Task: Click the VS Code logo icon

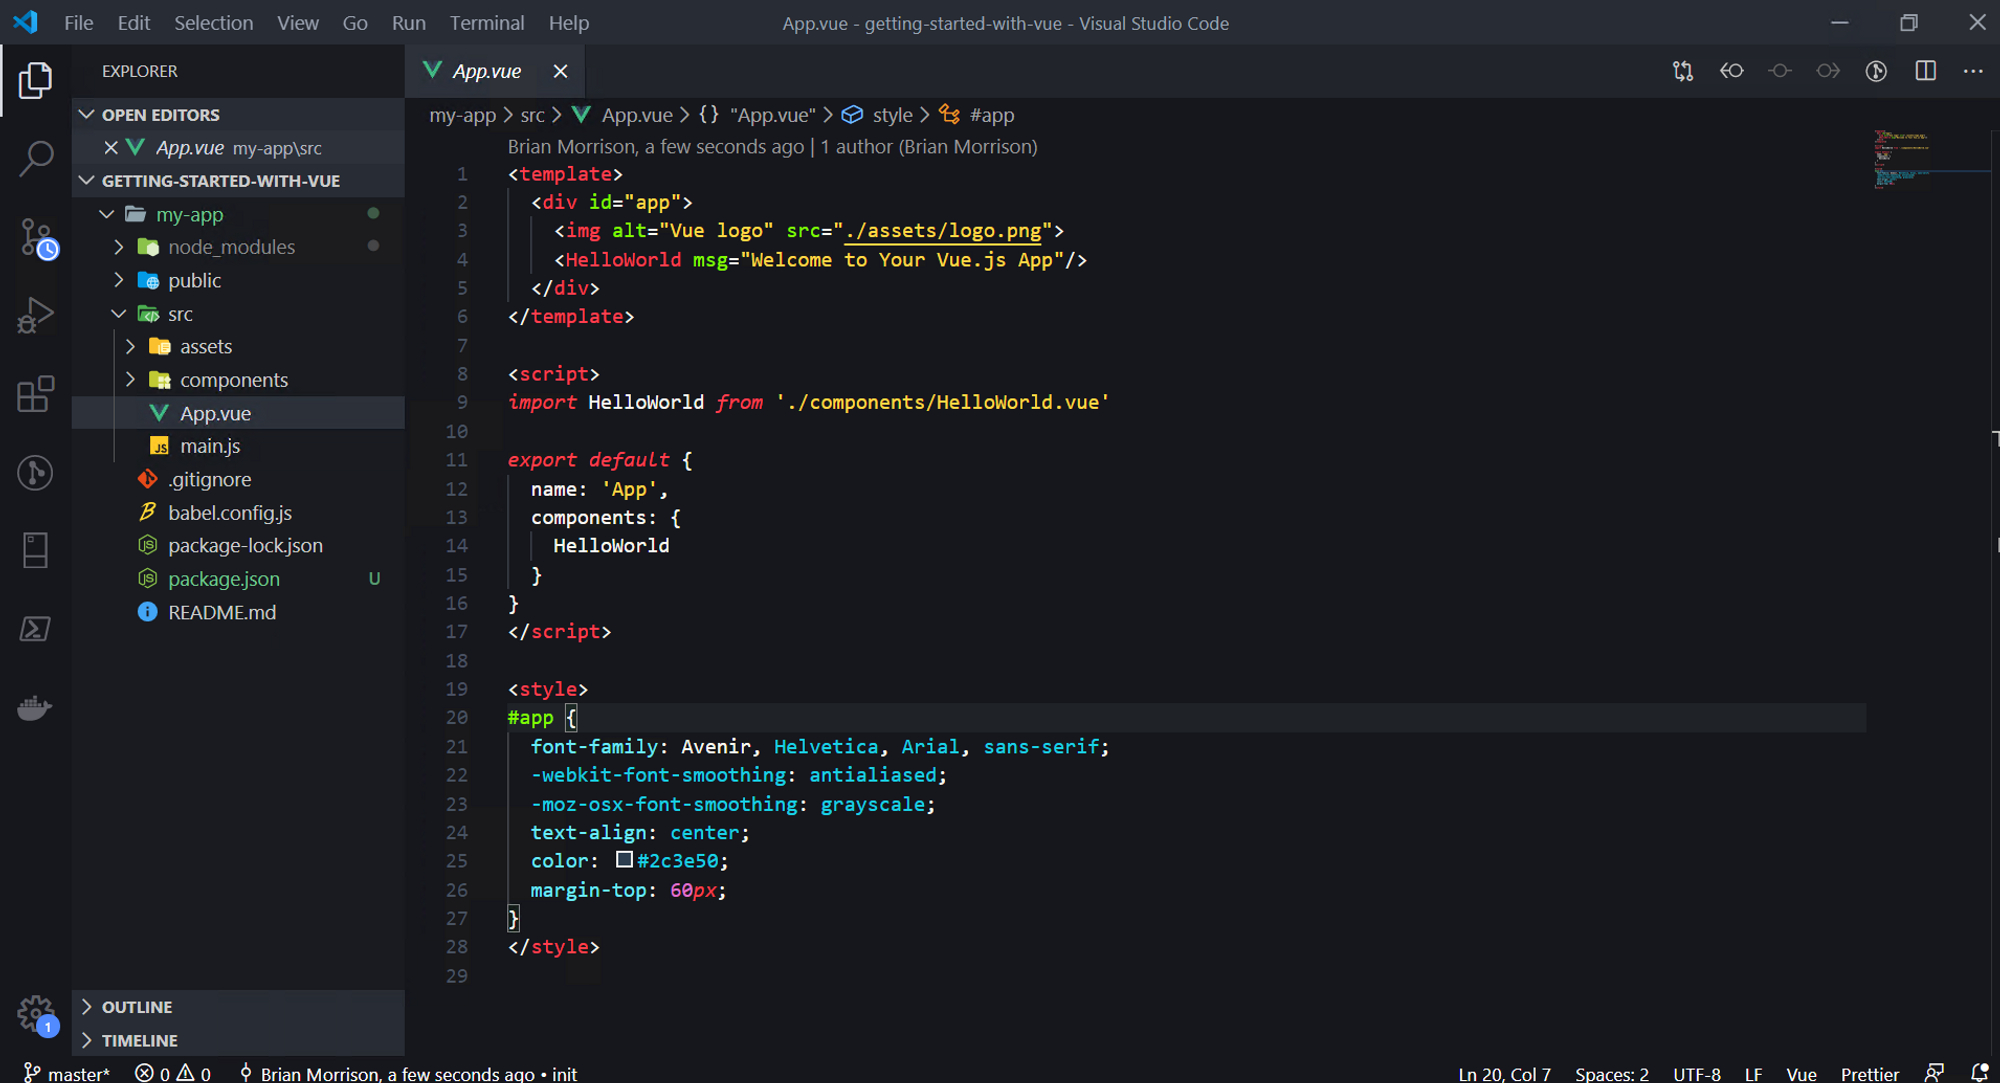Action: pos(26,22)
